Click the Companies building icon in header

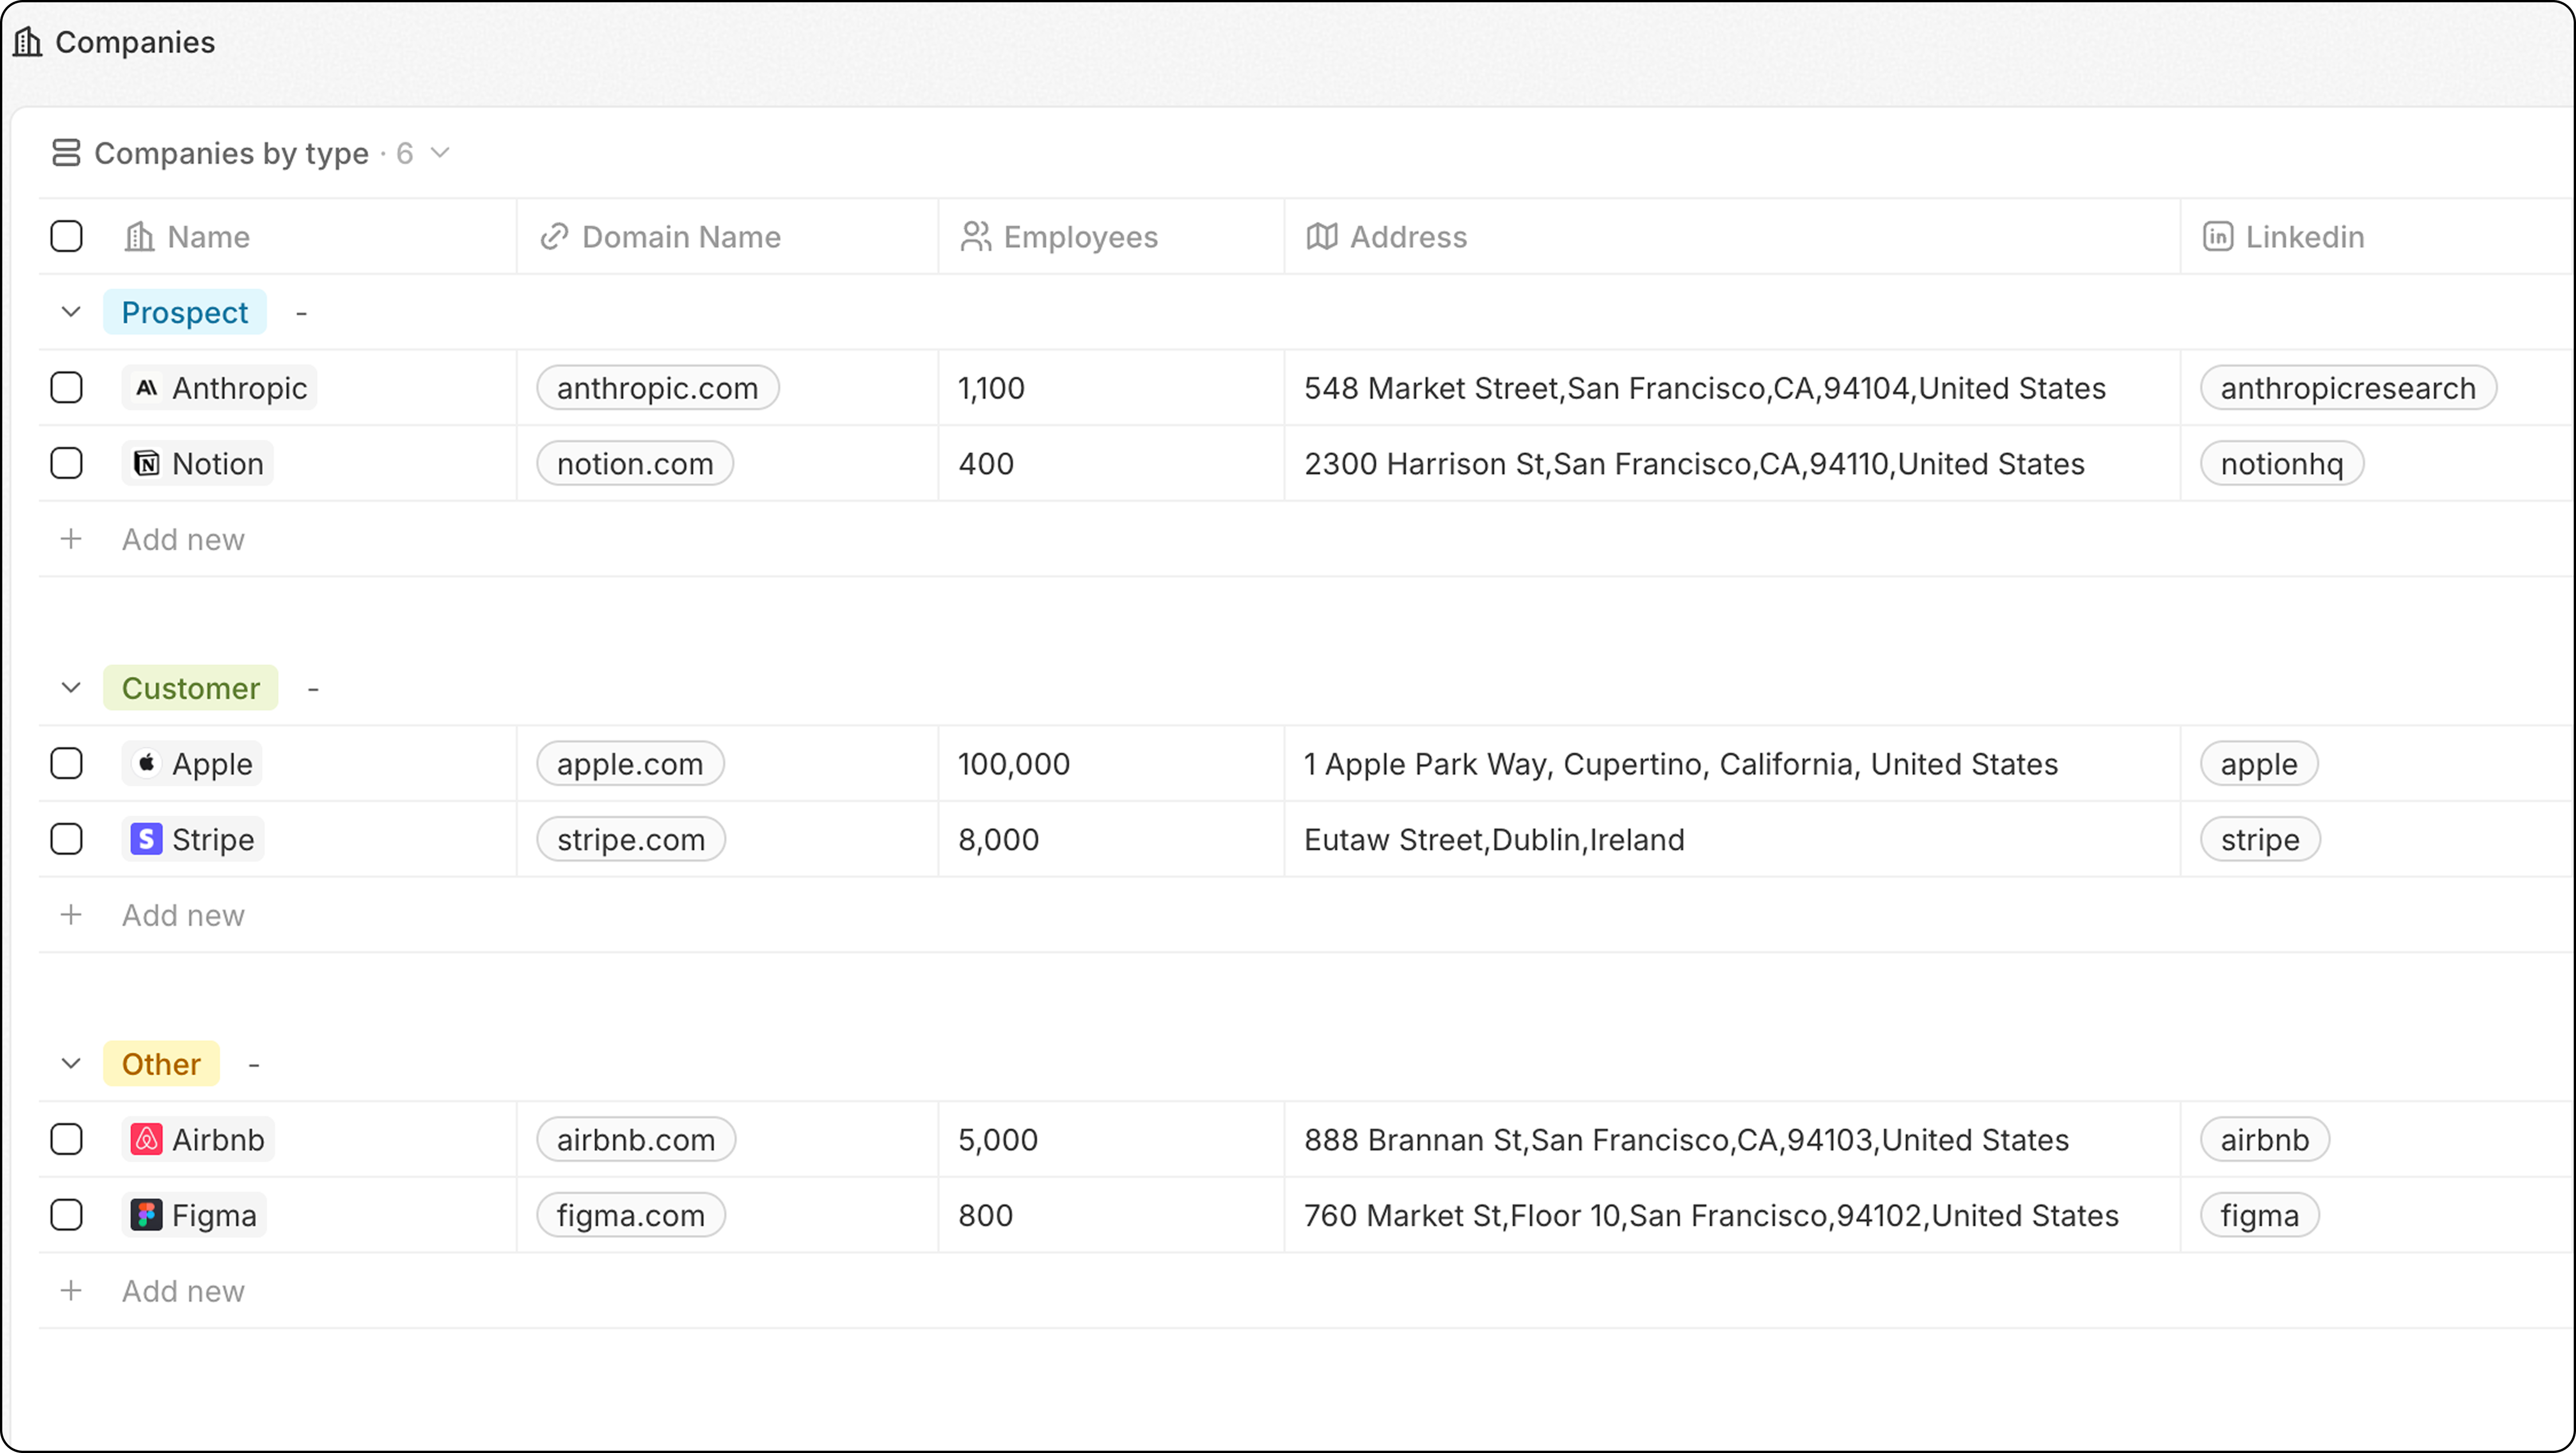(28, 42)
